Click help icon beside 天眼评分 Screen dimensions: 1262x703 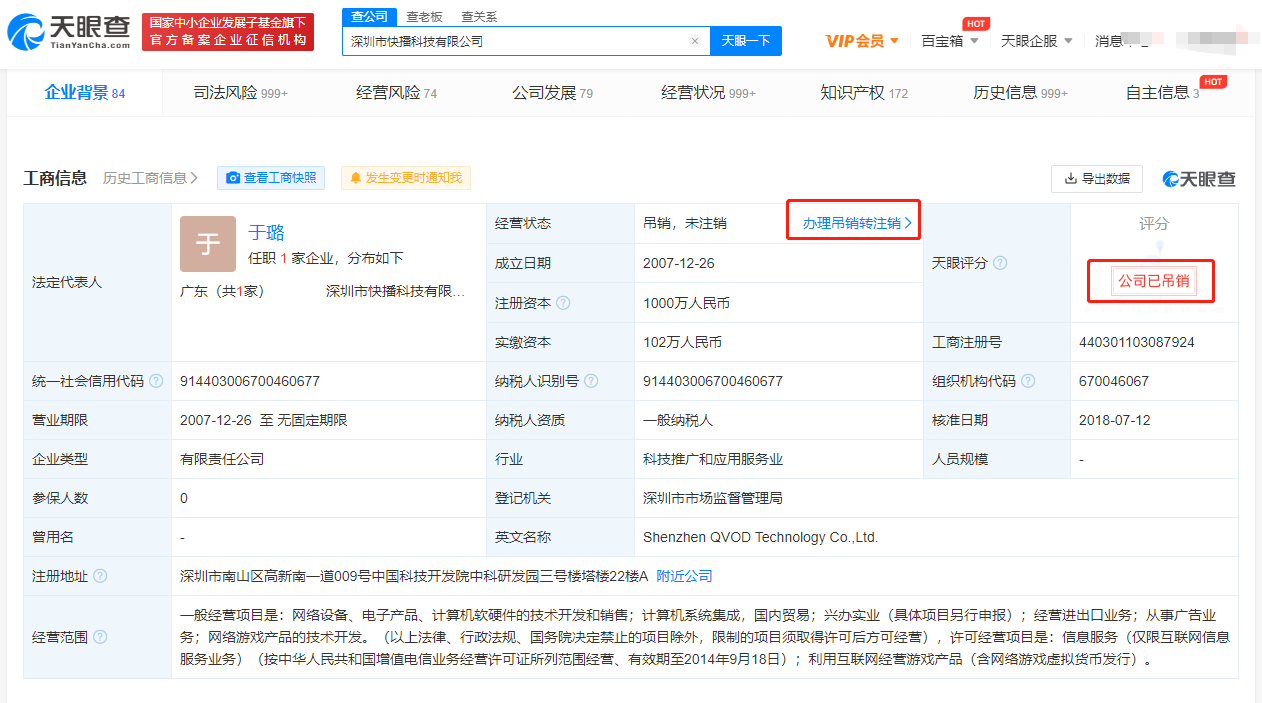coord(999,263)
